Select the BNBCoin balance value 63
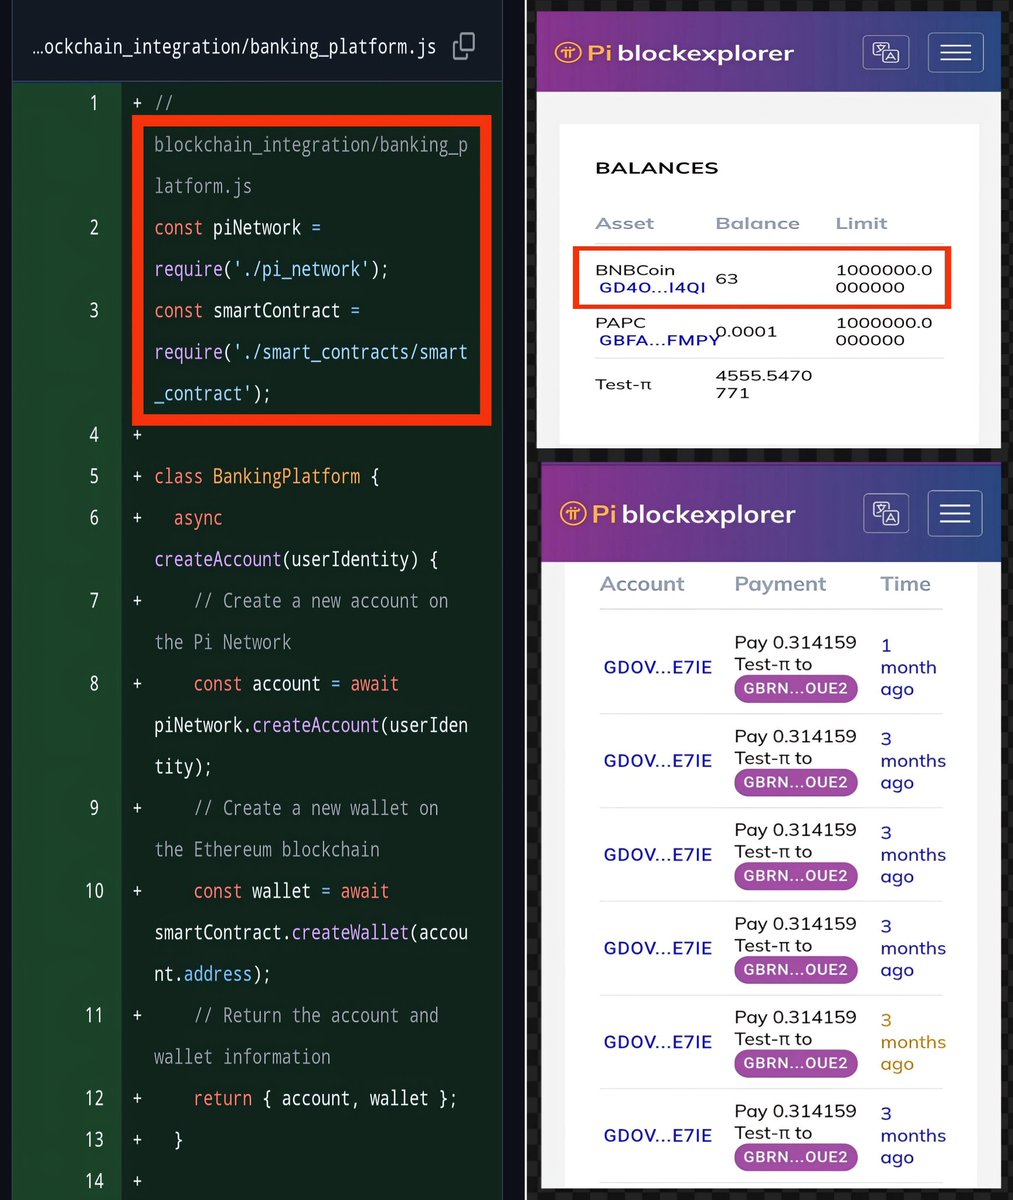This screenshot has height=1200, width=1013. click(727, 278)
